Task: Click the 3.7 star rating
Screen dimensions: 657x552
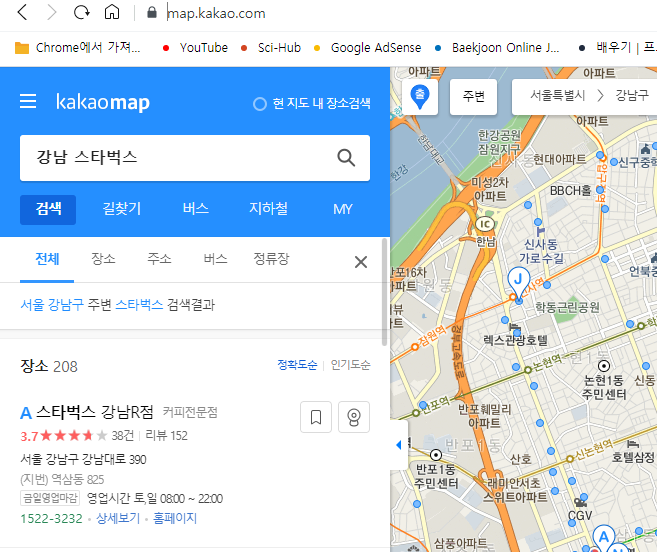Action: (63, 436)
